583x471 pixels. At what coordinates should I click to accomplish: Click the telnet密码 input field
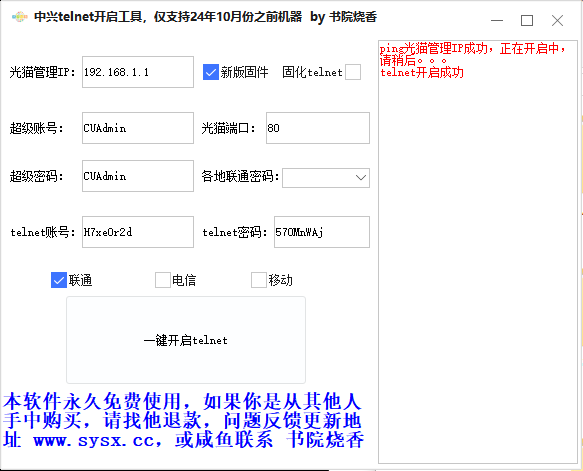(322, 232)
